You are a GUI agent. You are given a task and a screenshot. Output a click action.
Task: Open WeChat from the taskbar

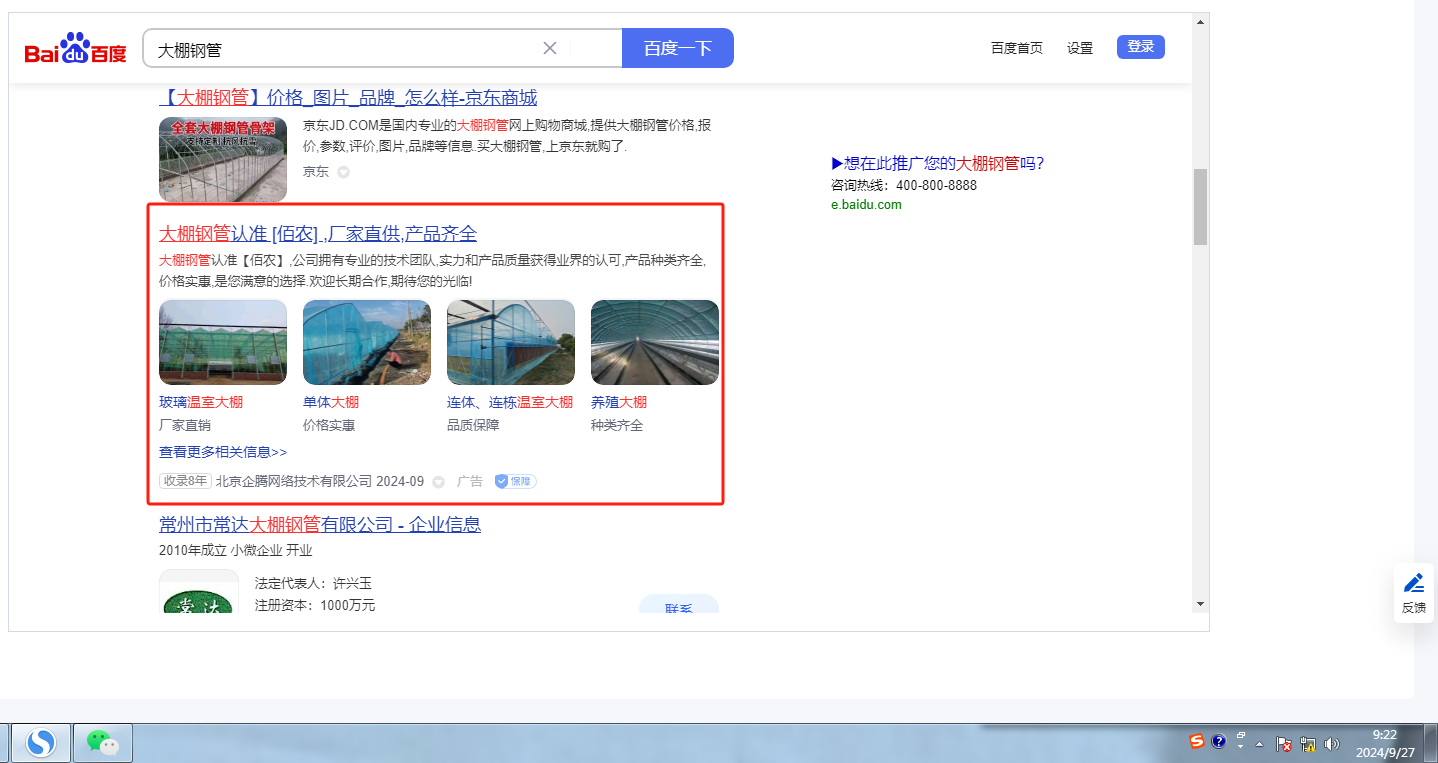point(102,742)
